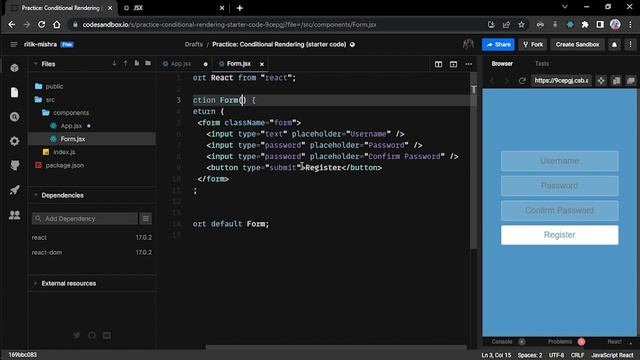Click the Username field in preview

[560, 161]
